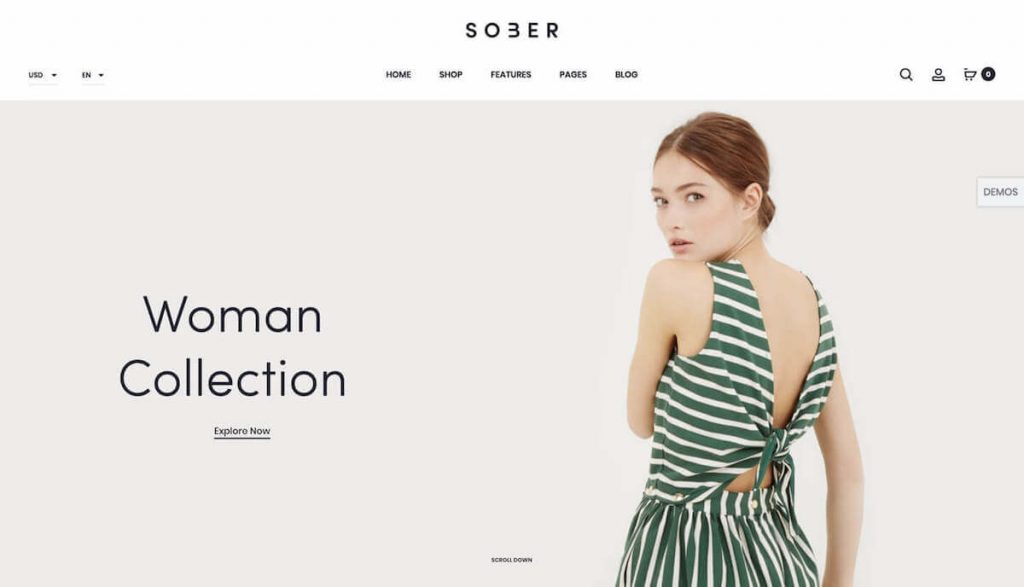Expand the EN language dropdown
The image size is (1024, 587).
93,75
